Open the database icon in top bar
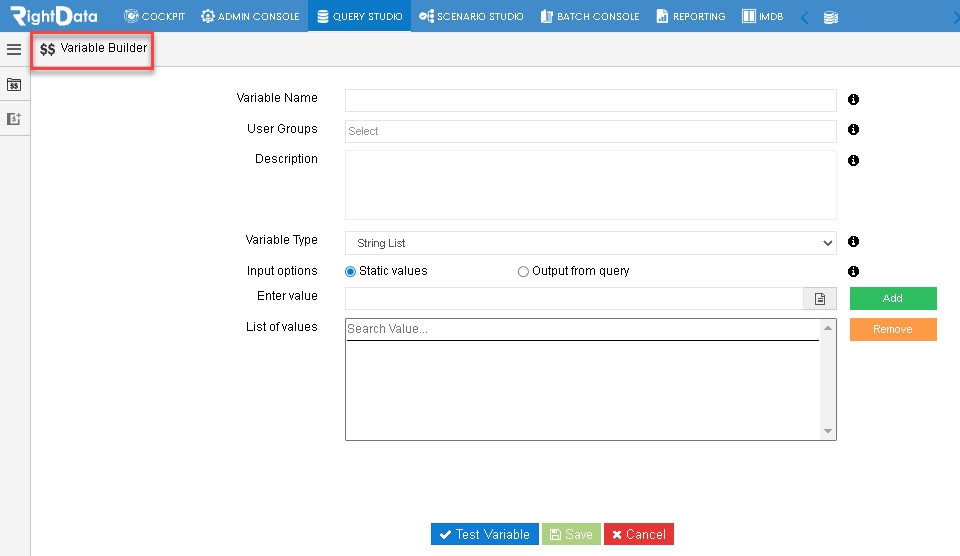The height and width of the screenshot is (556, 960). pos(831,17)
